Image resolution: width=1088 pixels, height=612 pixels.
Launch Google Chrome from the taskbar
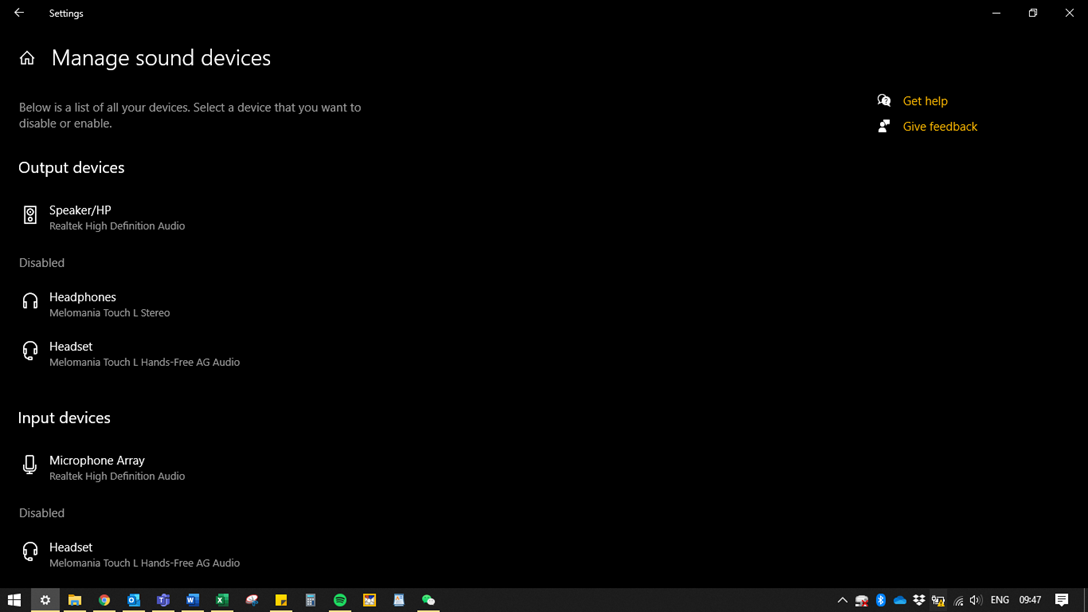(x=104, y=600)
